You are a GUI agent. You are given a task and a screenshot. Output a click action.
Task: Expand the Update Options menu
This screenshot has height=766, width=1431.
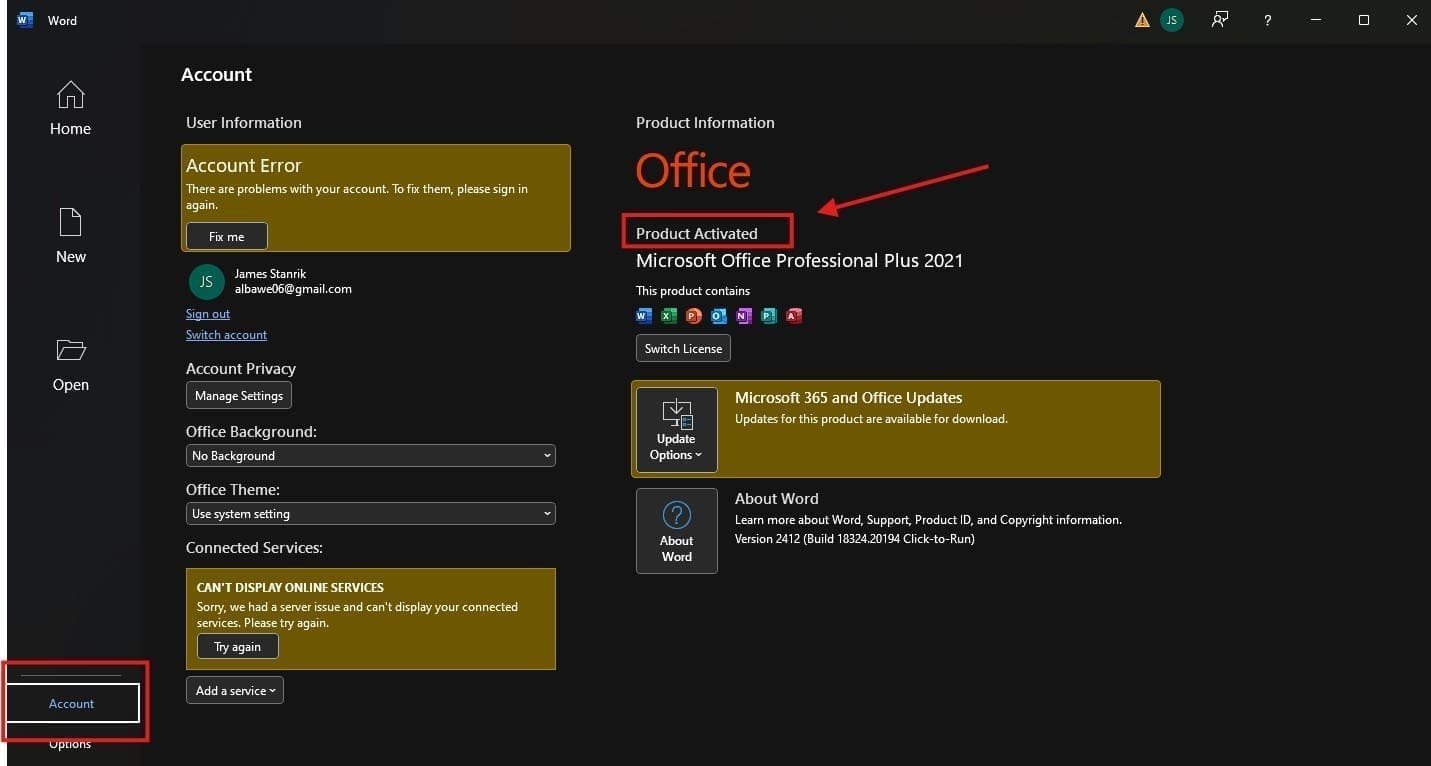(677, 429)
